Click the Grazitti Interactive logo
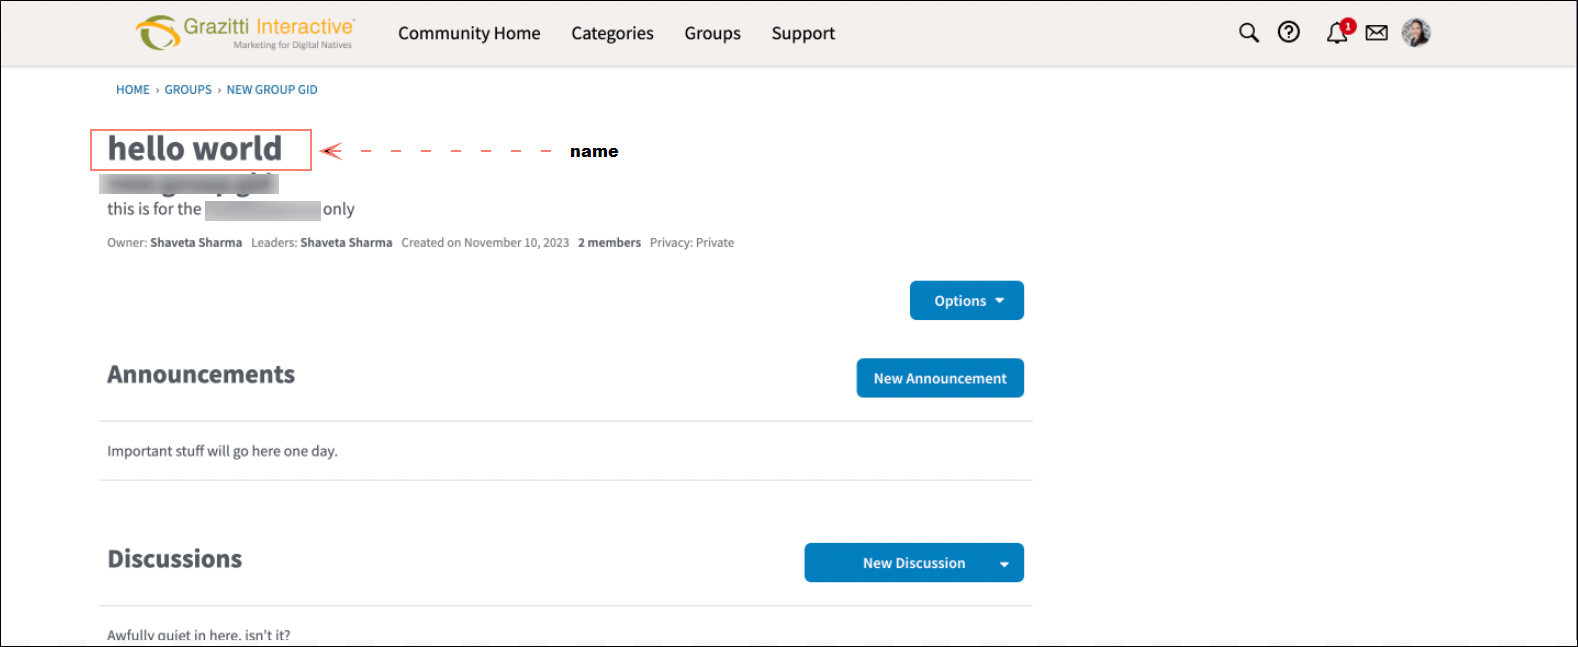Screen dimensions: 1578x647 click(x=245, y=33)
